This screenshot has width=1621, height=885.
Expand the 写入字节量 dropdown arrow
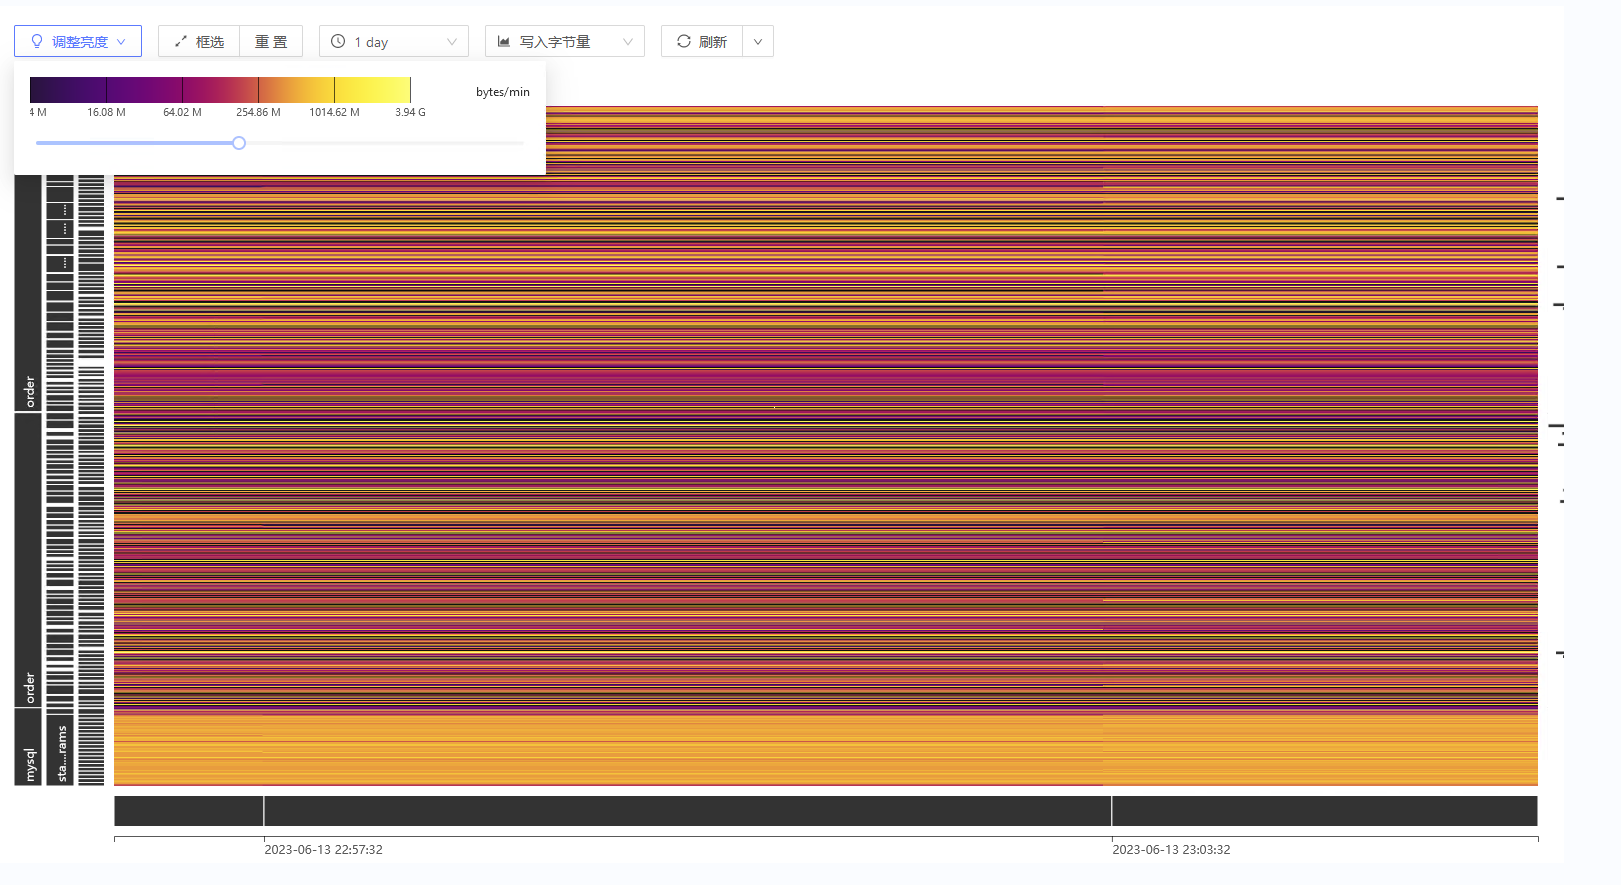tap(628, 42)
